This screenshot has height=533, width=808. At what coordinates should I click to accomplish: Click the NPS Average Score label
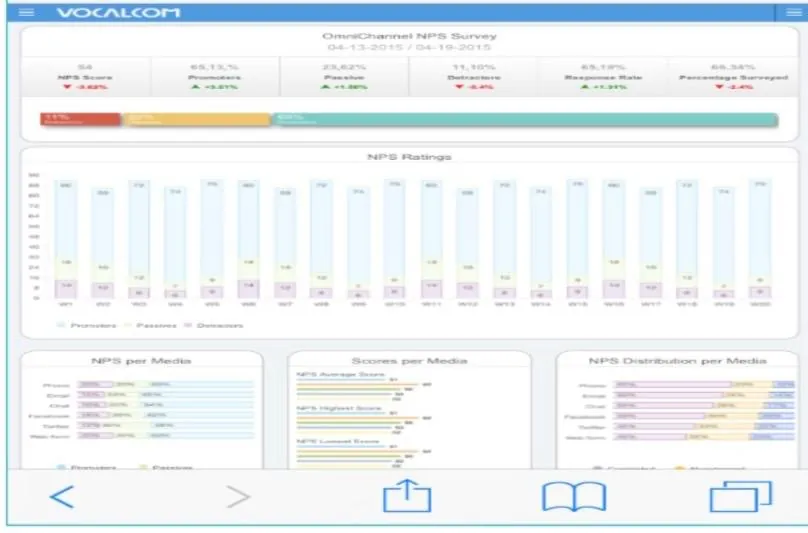(341, 374)
